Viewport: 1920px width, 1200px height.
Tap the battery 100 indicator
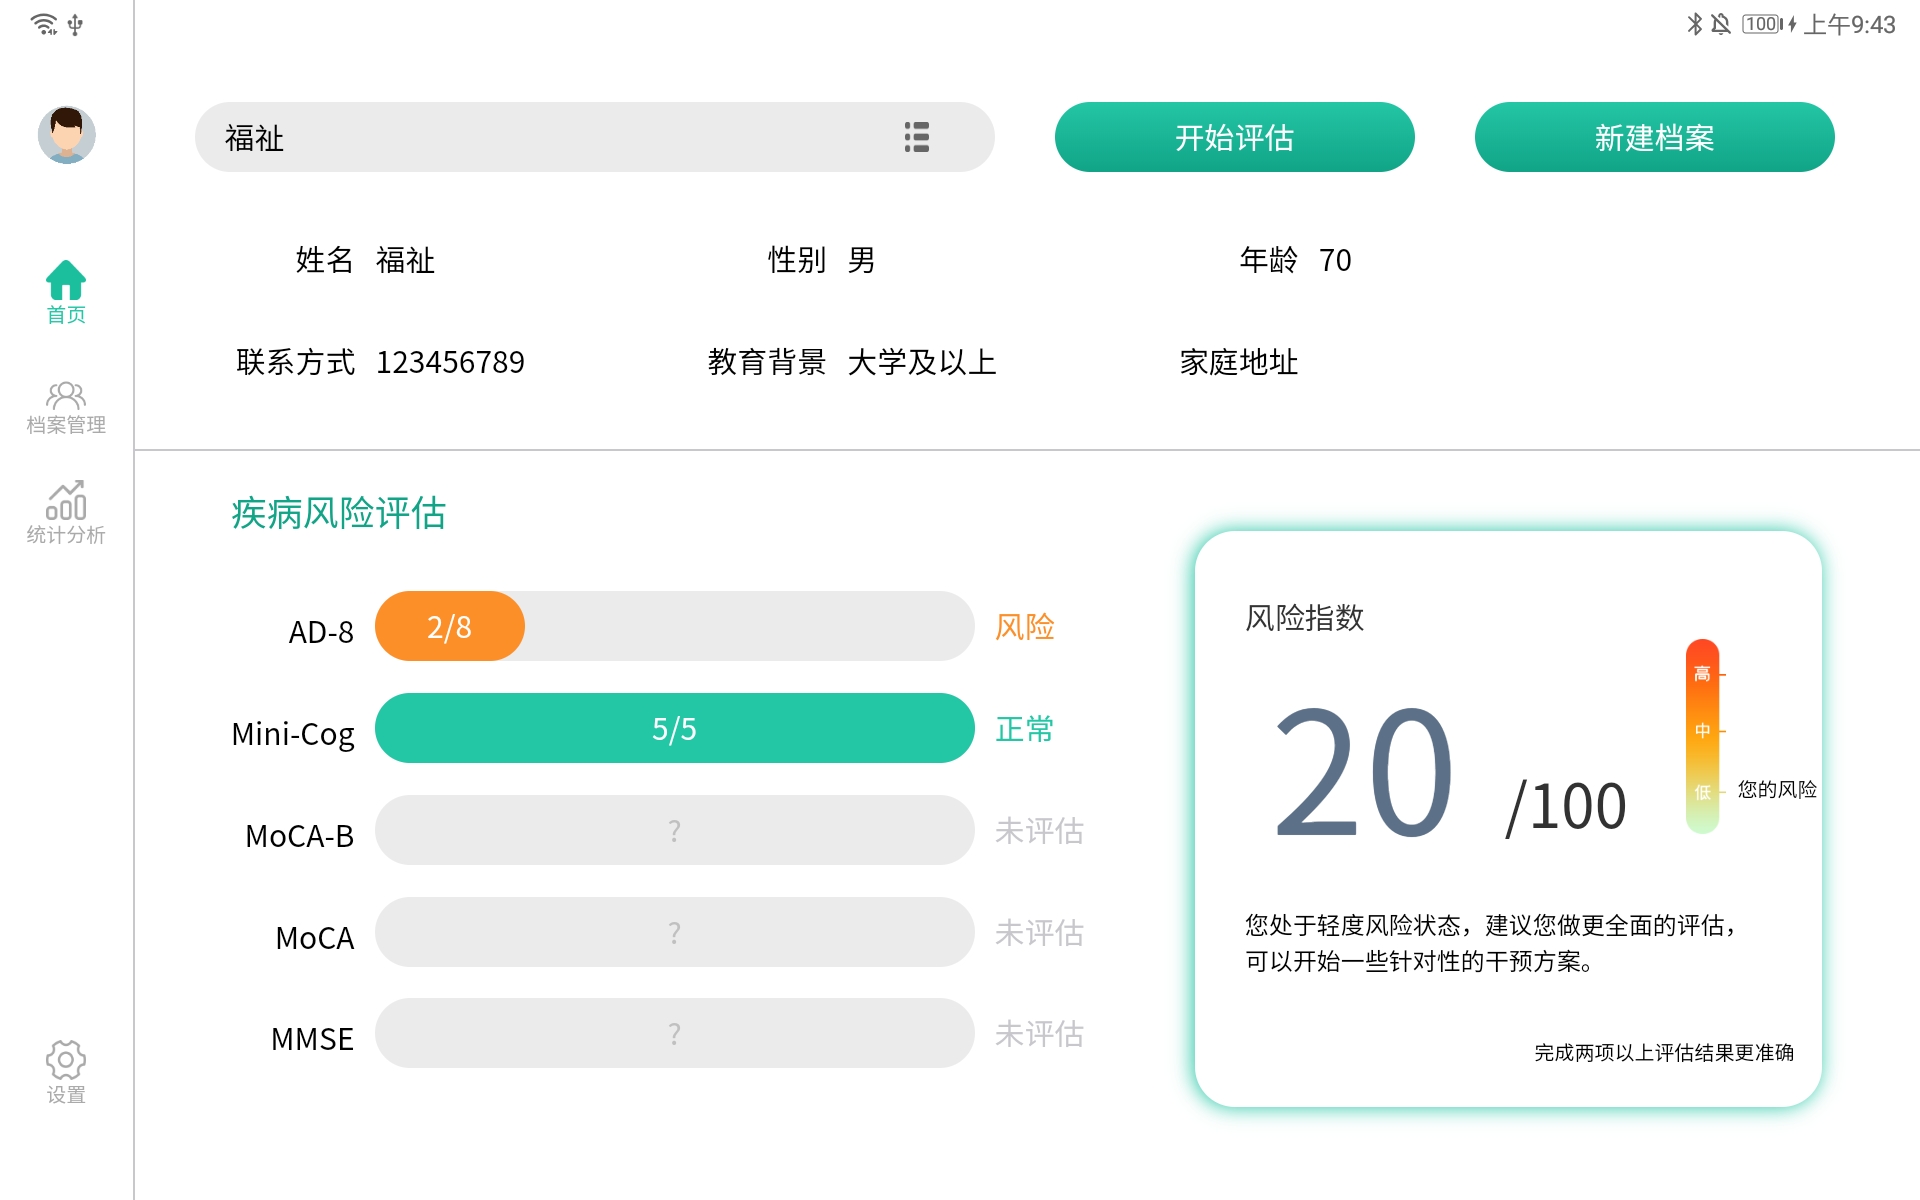pos(1763,24)
